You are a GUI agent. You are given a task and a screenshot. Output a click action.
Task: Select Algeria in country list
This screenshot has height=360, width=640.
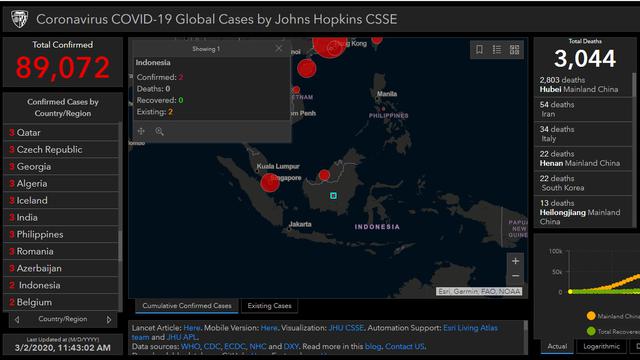point(61,184)
